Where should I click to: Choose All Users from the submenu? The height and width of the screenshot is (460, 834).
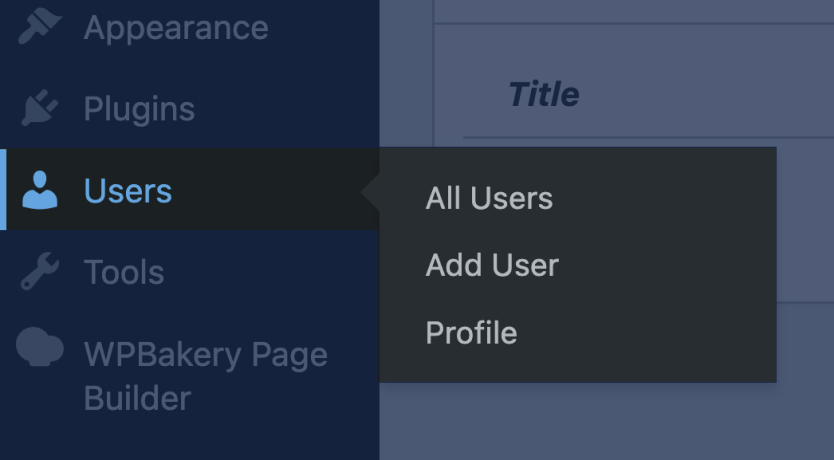click(489, 198)
